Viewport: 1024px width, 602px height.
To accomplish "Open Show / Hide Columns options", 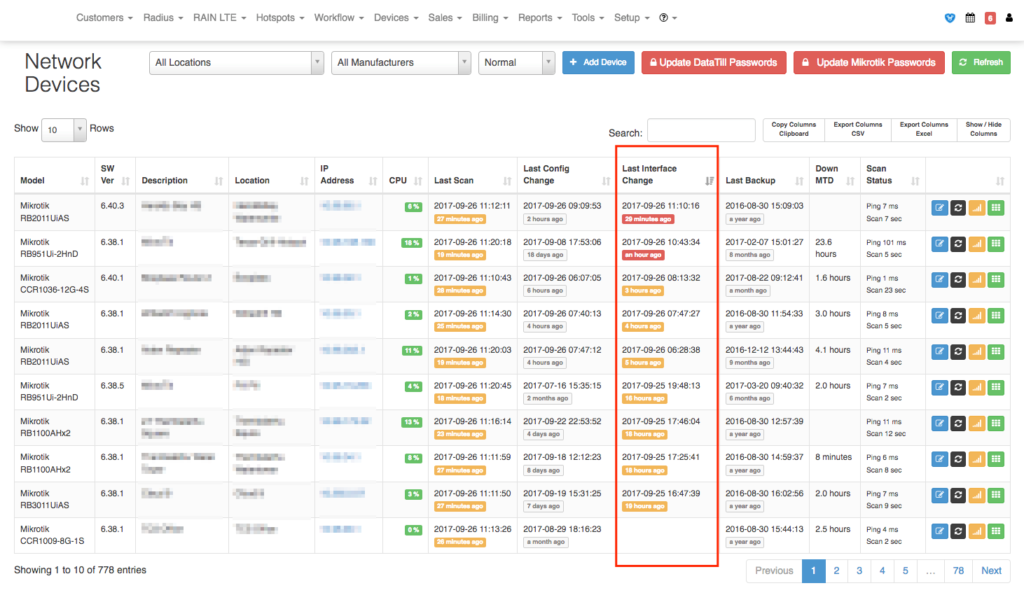I will [x=984, y=129].
